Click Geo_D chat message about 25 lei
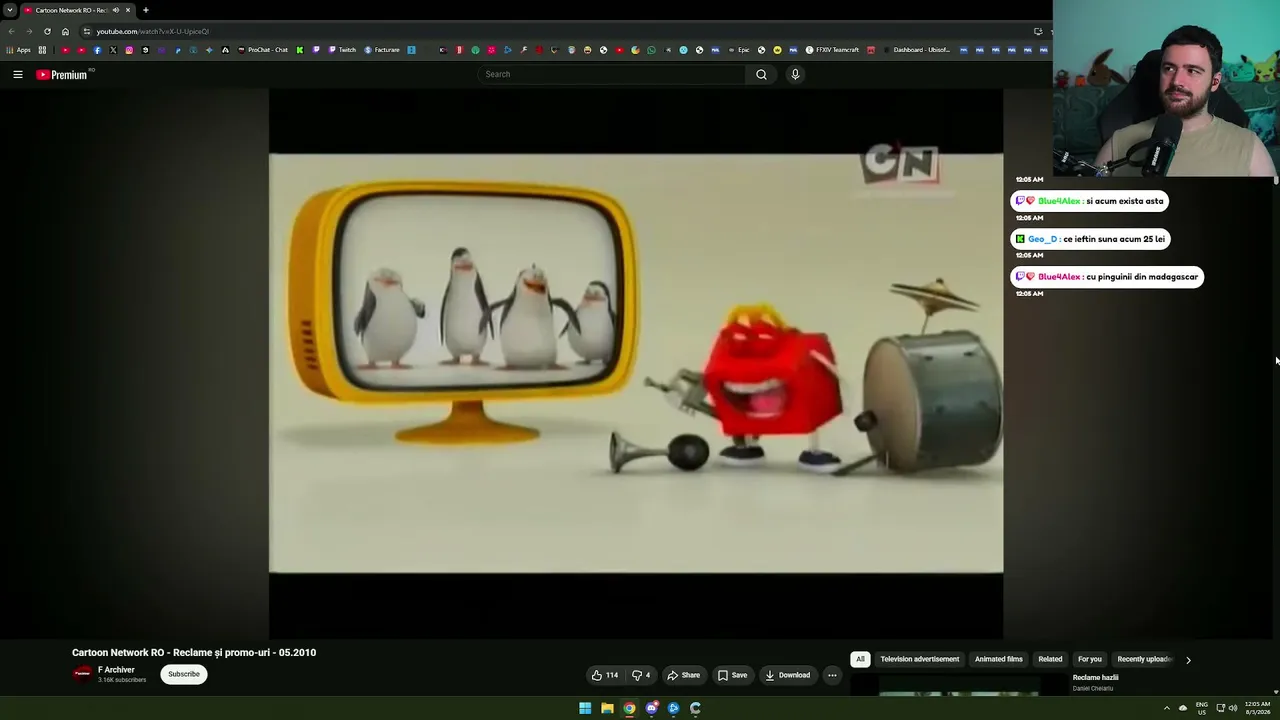Screen dimensions: 1280x720 coord(1090,239)
